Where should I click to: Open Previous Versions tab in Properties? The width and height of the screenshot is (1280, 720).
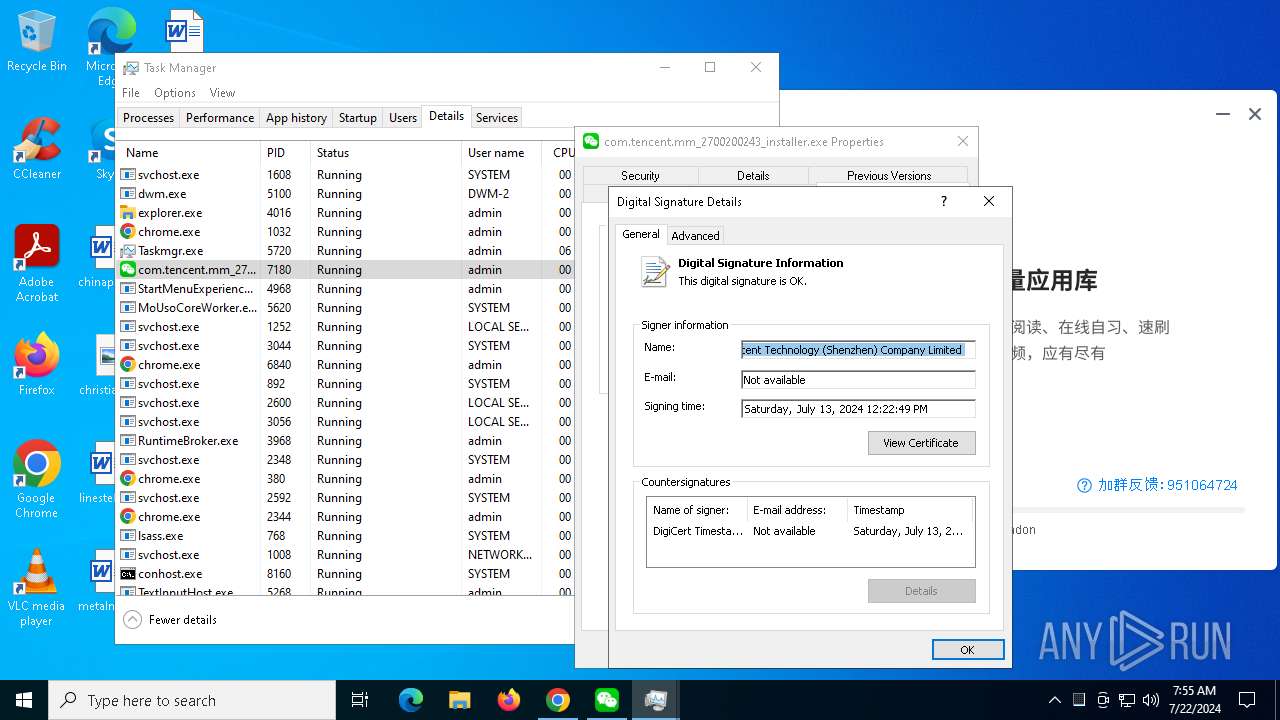click(889, 175)
